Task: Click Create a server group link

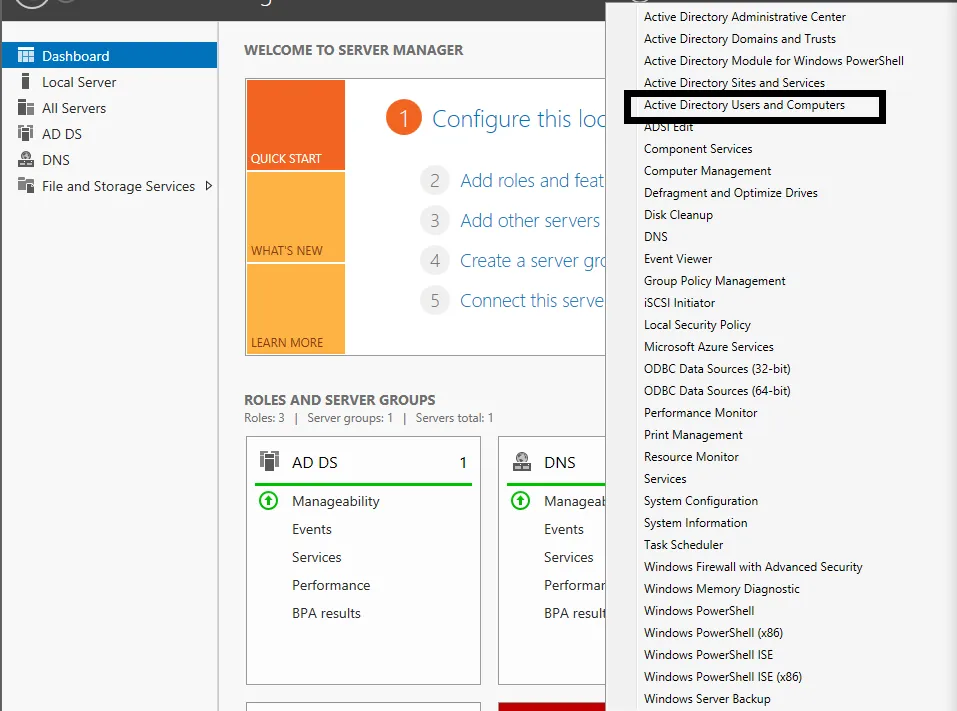Action: click(x=532, y=261)
